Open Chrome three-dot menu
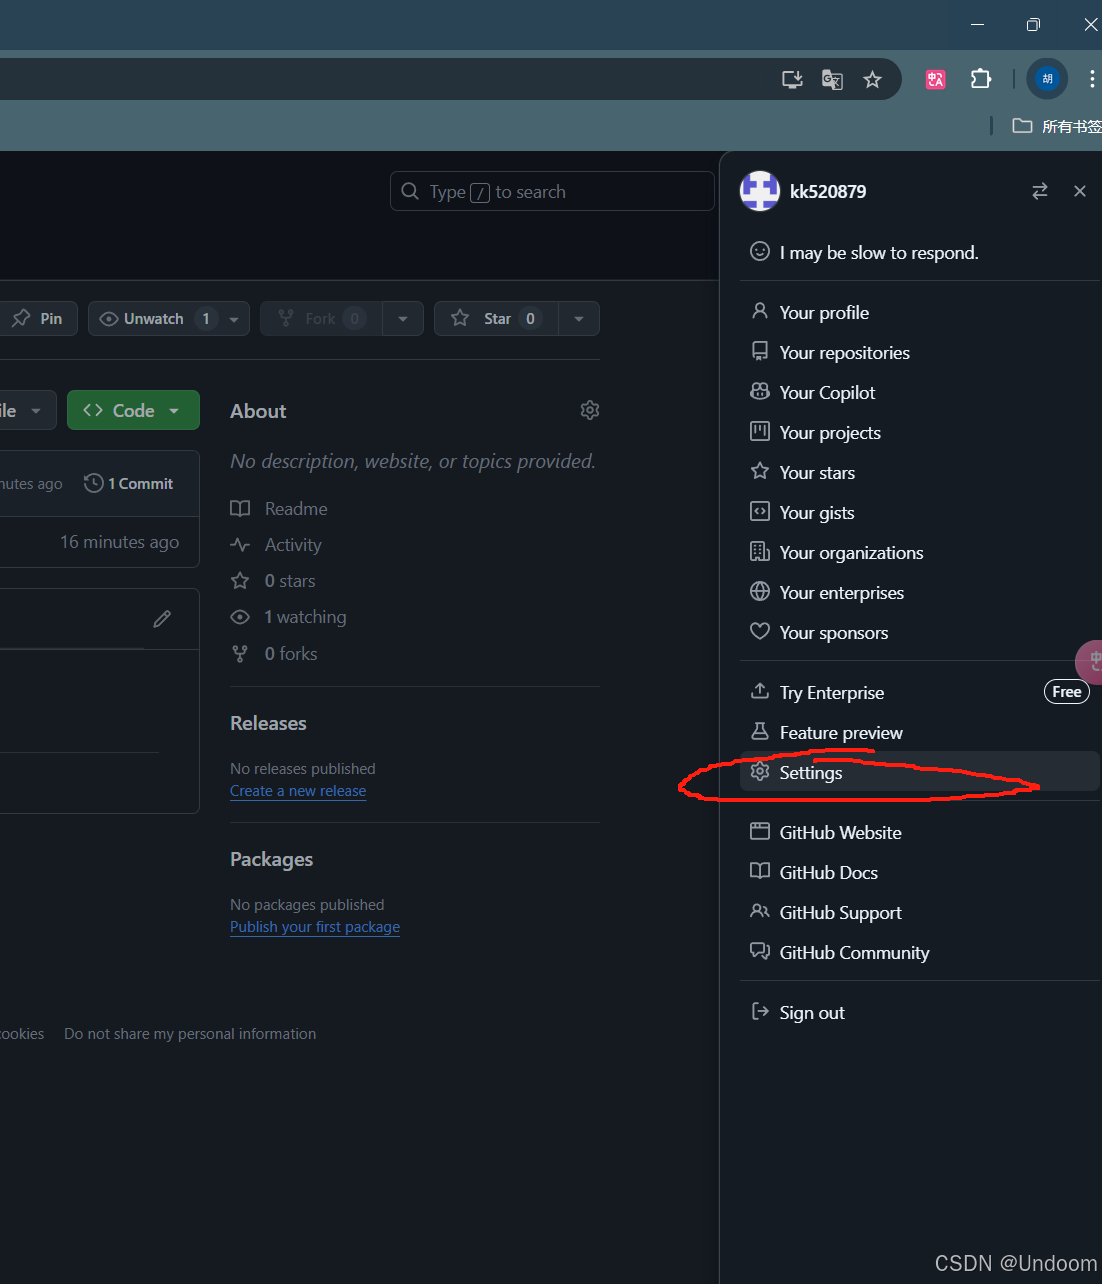This screenshot has height=1284, width=1102. point(1091,79)
